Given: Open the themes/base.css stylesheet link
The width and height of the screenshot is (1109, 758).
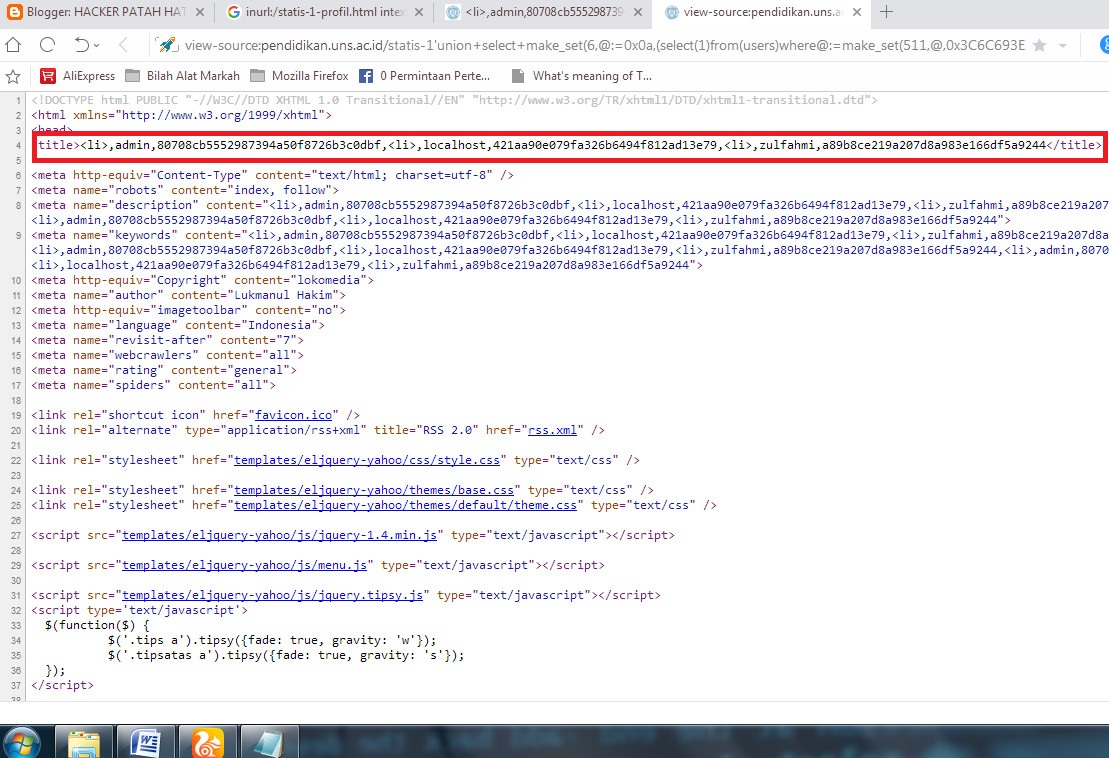Looking at the screenshot, I should click(x=373, y=490).
